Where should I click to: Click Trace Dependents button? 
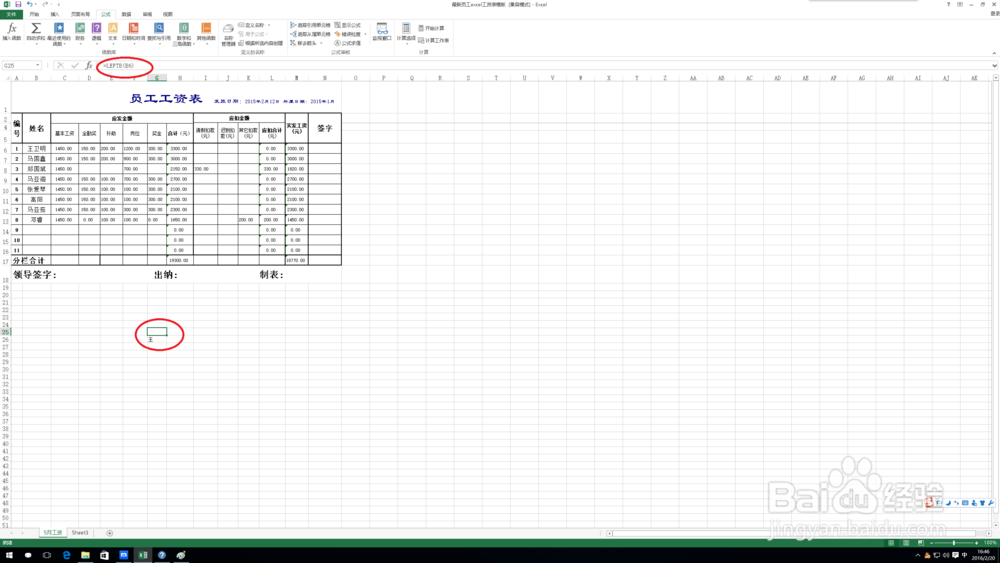310,34
